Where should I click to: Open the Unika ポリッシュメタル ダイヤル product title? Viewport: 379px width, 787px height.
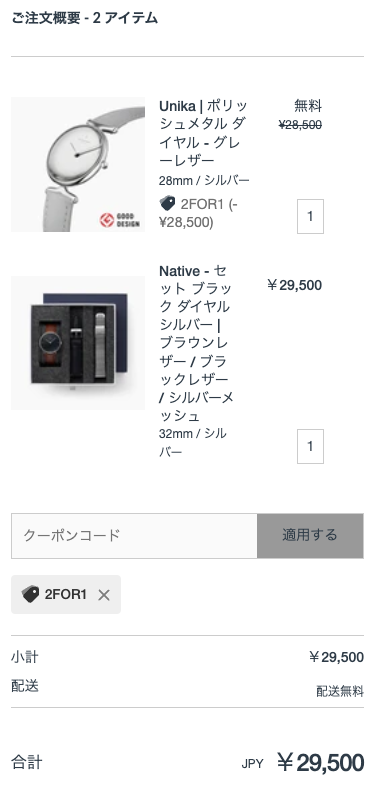[203, 133]
